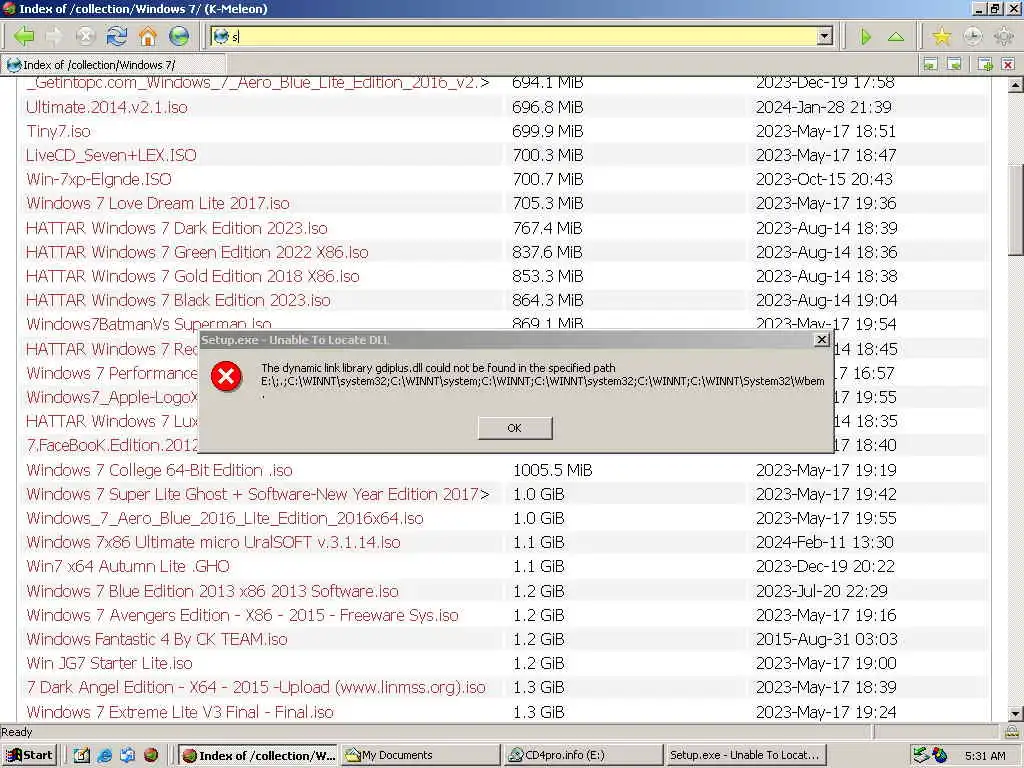Click the 767.4 MiB size value
1024x768 pixels.
[x=547, y=228]
